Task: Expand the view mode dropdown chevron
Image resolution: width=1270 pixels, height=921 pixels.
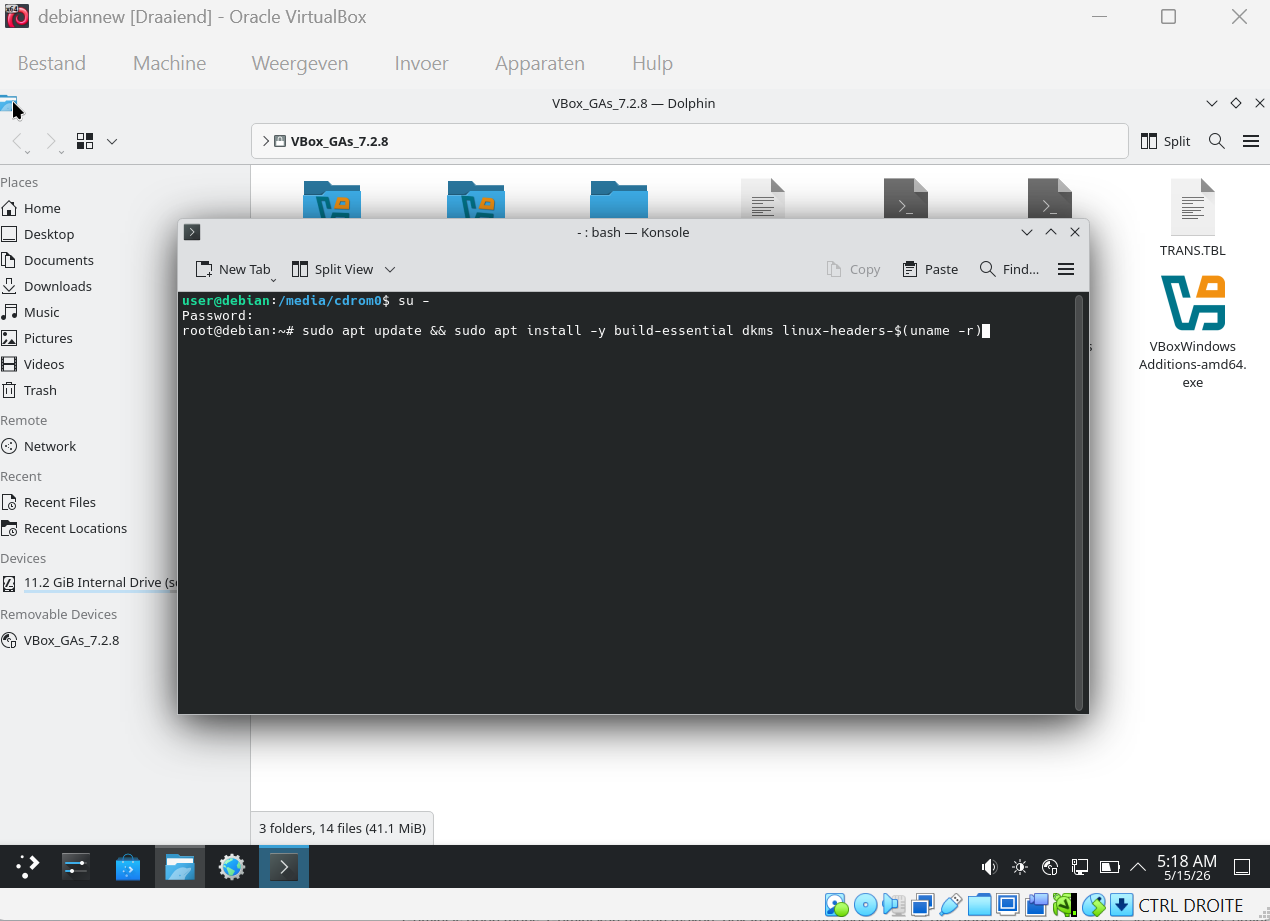Action: click(x=112, y=141)
